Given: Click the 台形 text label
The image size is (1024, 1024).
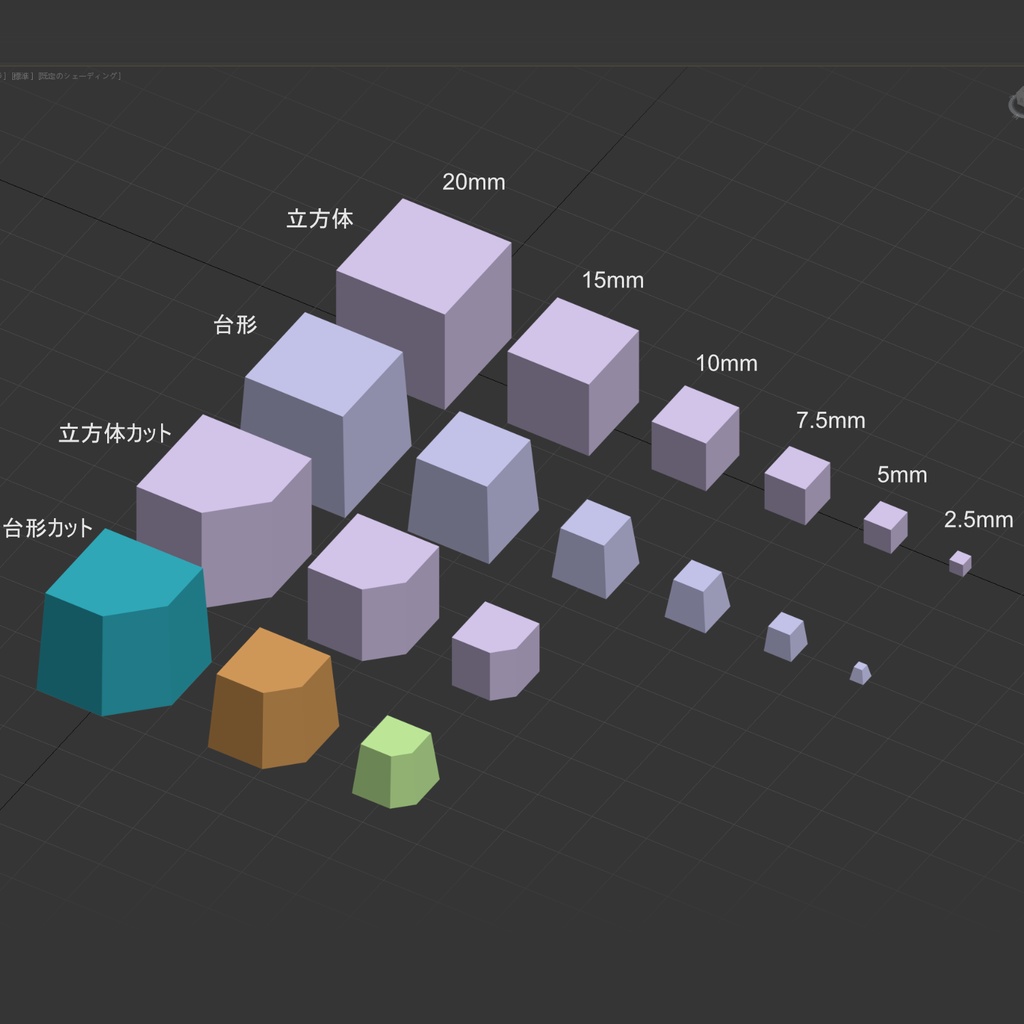Looking at the screenshot, I should coord(235,325).
